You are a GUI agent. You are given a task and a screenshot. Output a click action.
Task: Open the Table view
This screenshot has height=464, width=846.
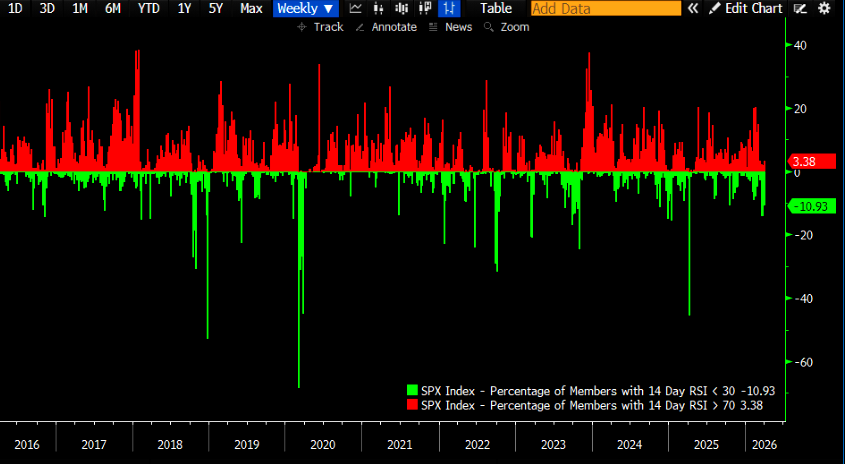pyautogui.click(x=495, y=8)
